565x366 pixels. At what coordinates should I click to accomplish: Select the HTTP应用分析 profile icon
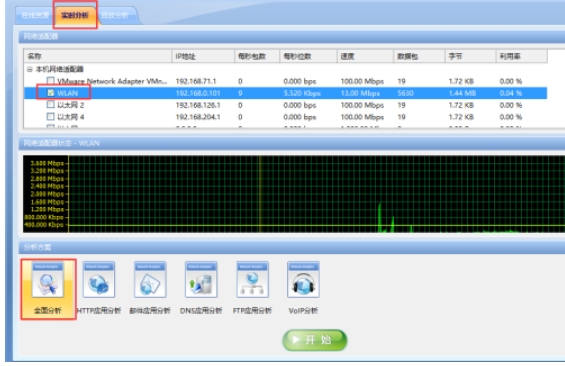pyautogui.click(x=99, y=280)
